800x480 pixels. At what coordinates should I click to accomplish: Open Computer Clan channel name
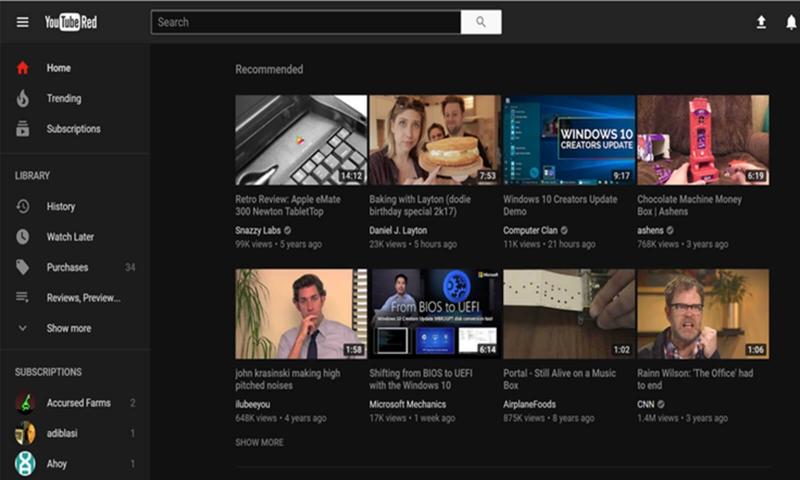pos(530,230)
